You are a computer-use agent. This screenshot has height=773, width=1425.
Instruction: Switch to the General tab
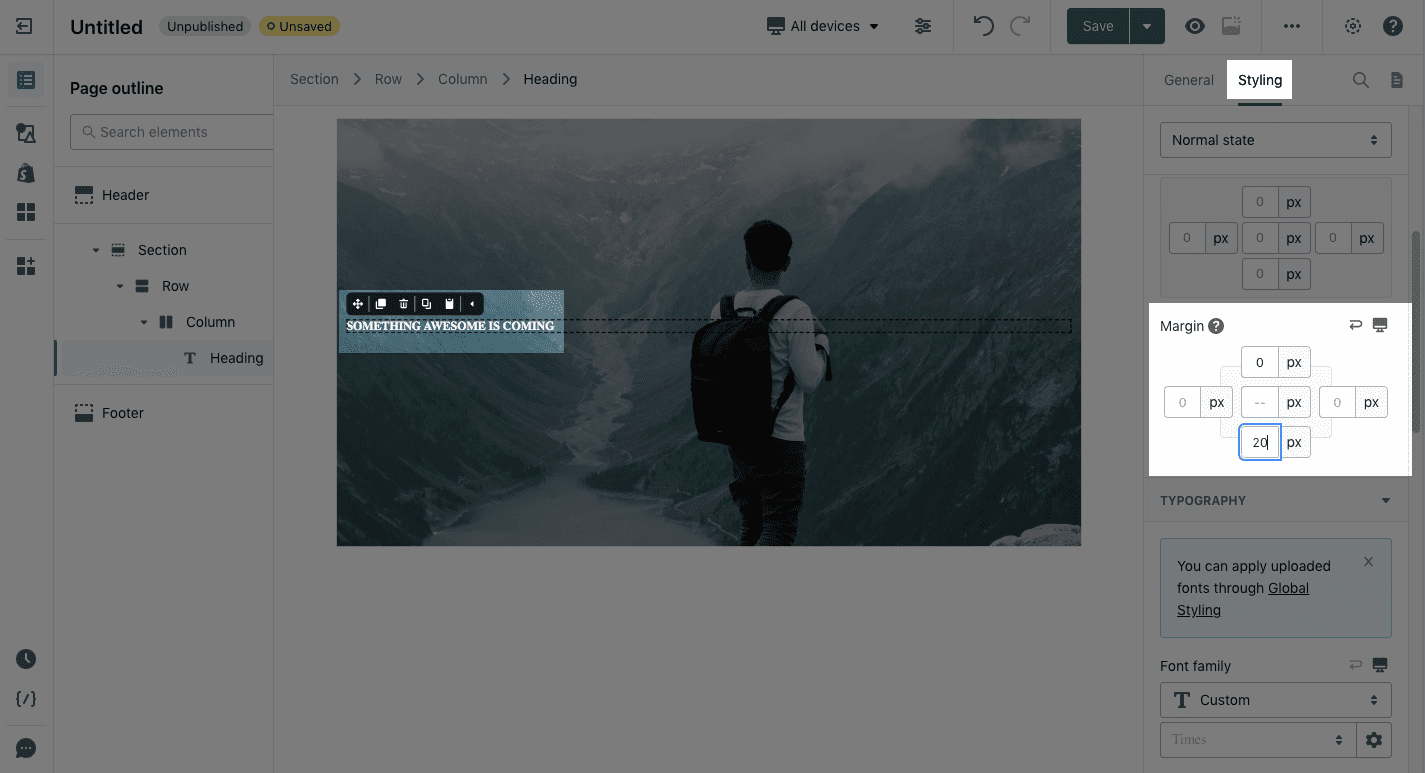[1189, 80]
